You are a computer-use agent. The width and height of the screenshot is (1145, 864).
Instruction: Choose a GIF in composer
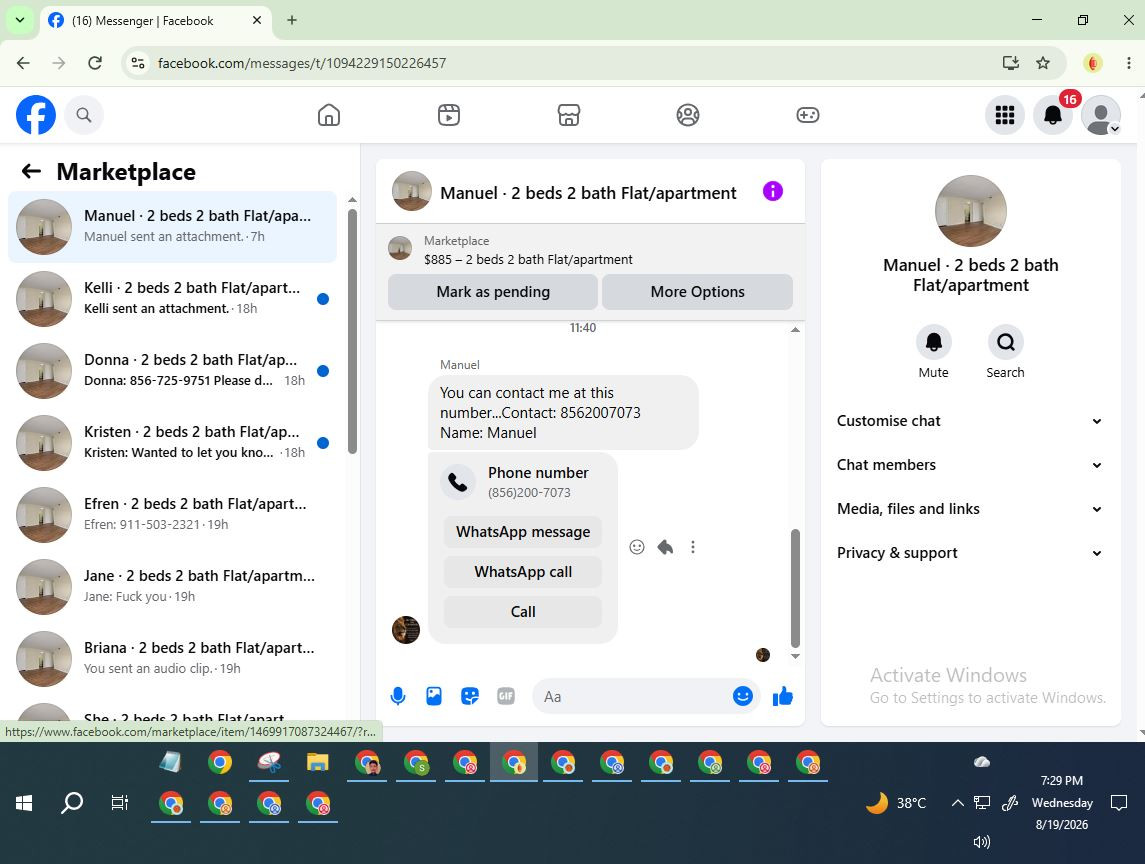506,696
